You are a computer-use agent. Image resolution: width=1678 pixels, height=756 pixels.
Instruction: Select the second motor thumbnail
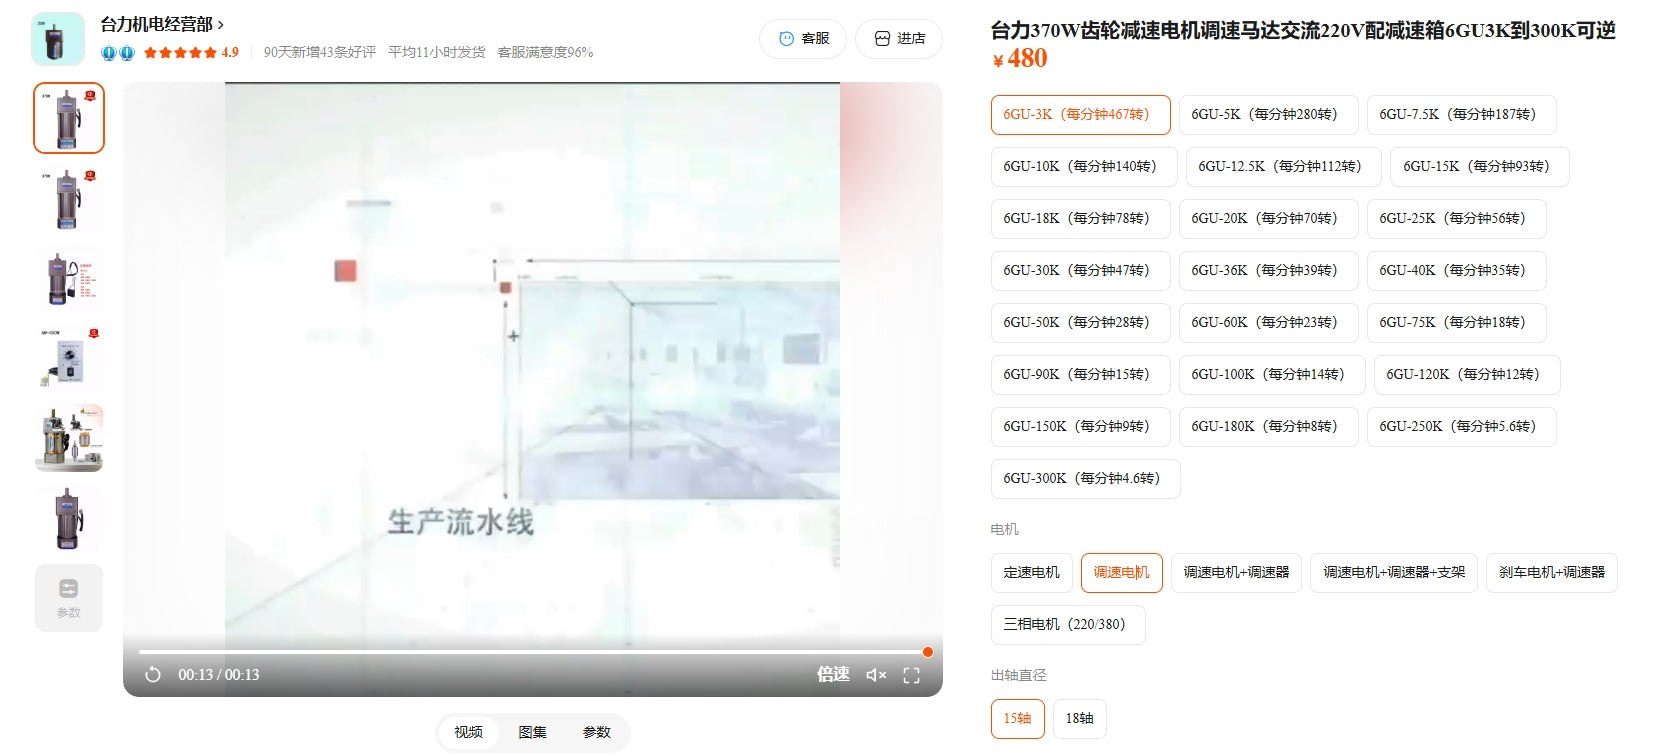(x=69, y=198)
